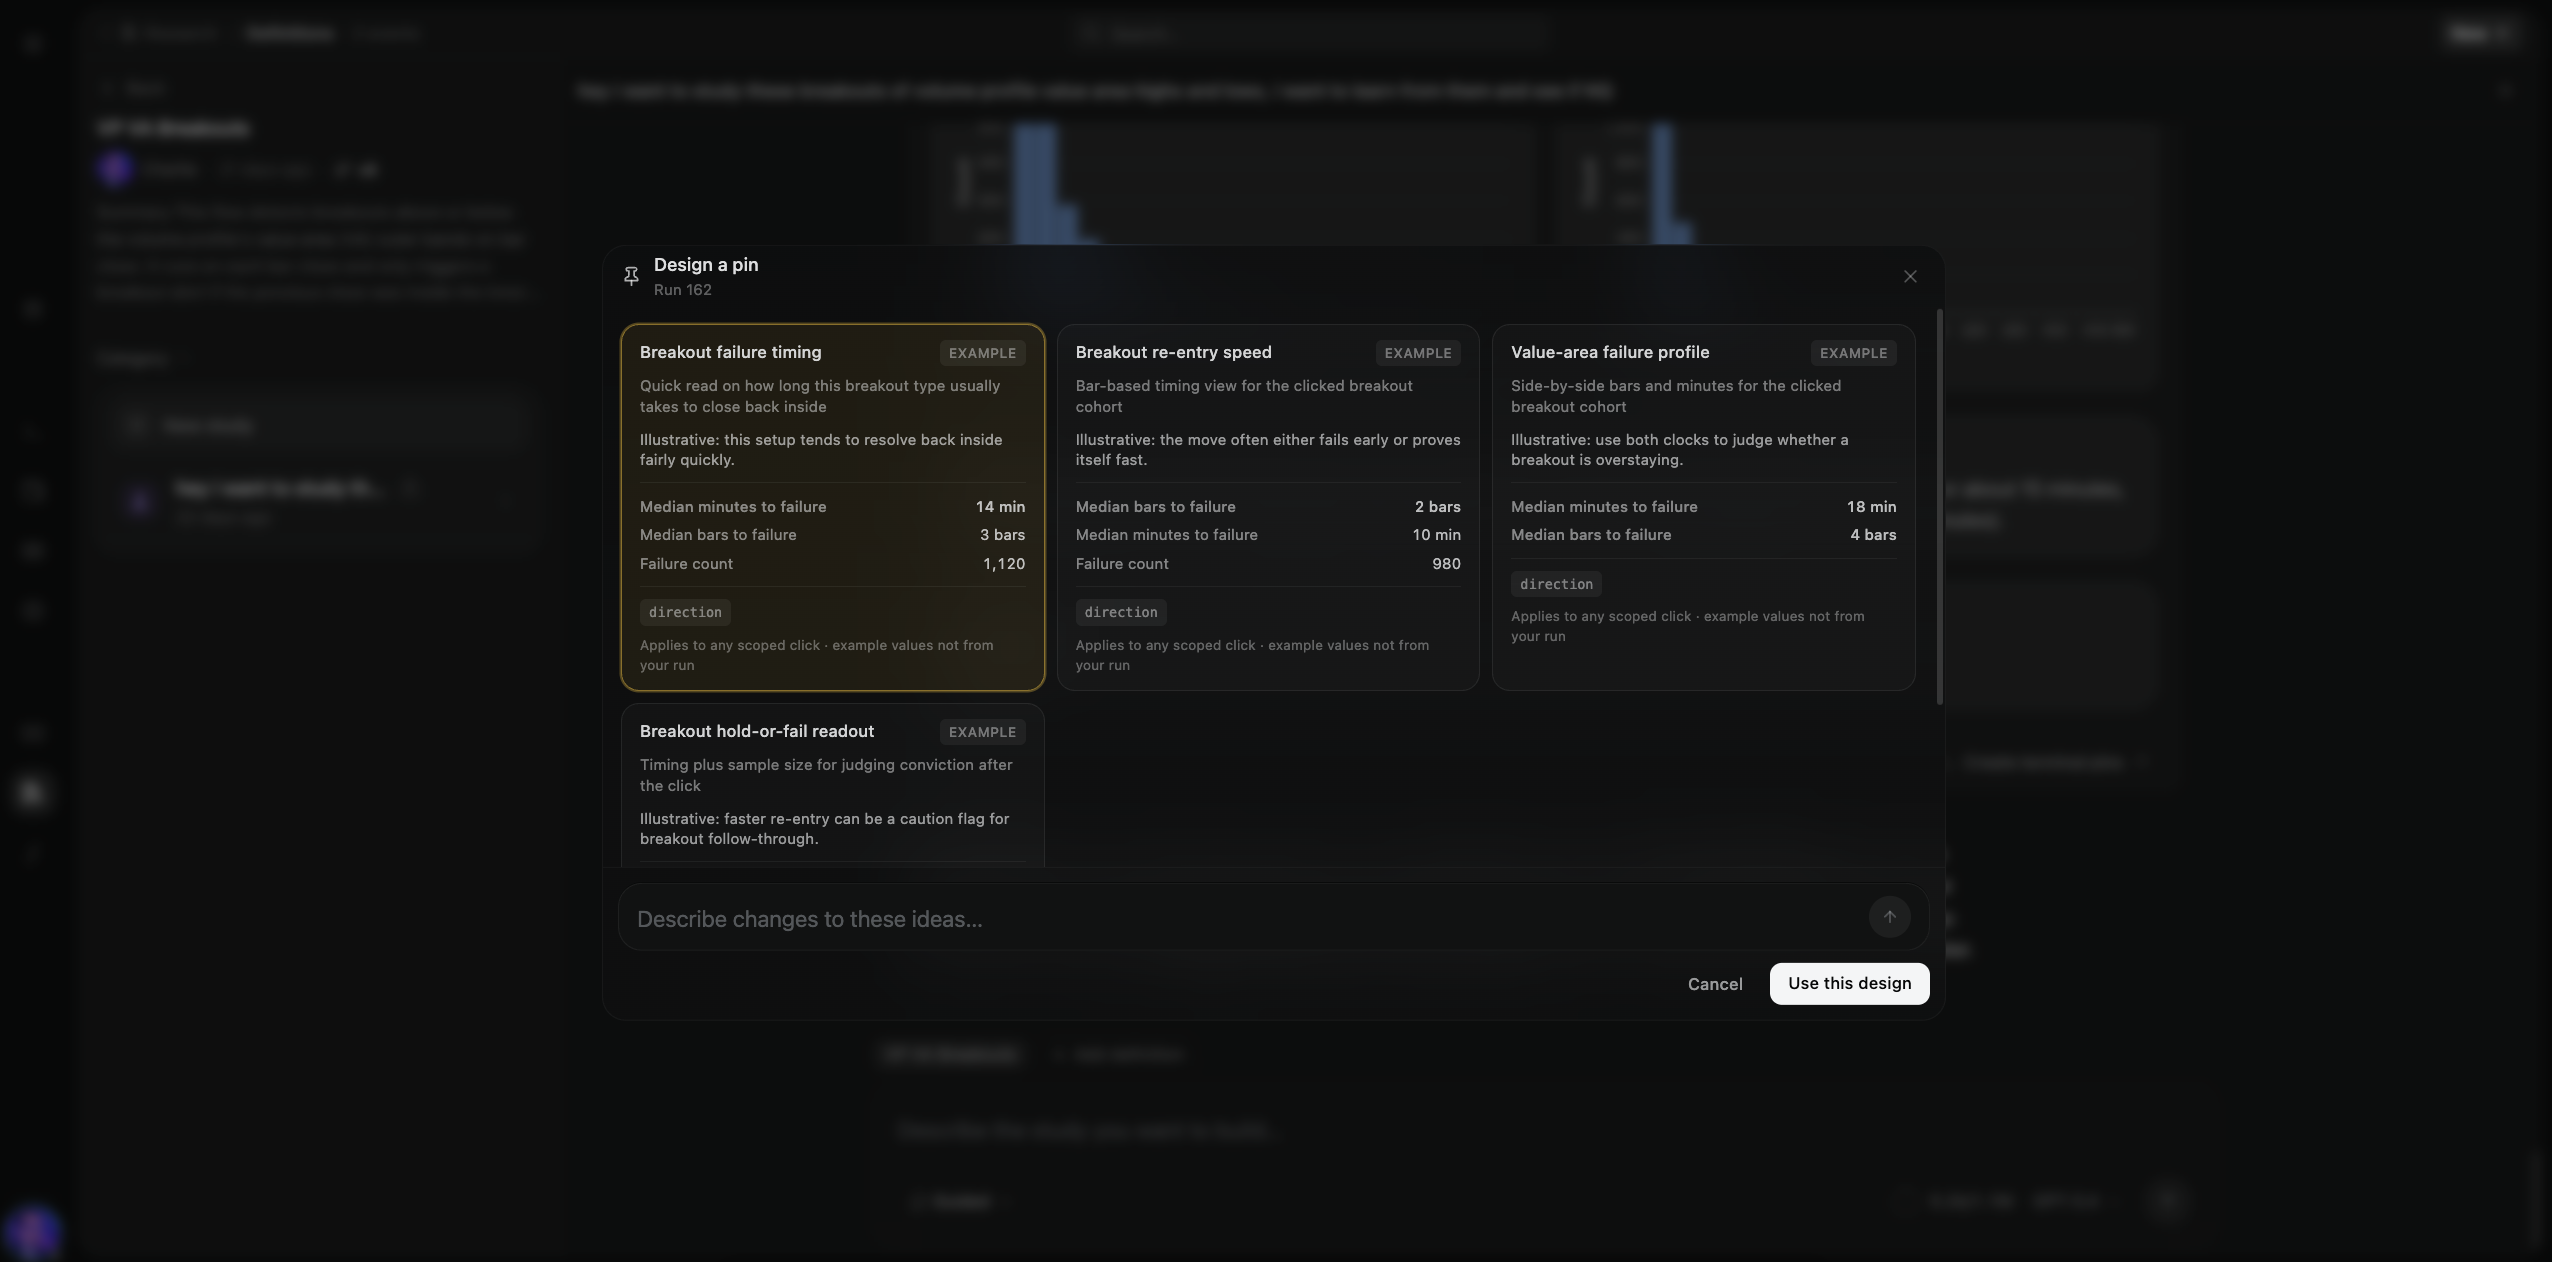Click the pin icon beside Design a pin
The image size is (2552, 1262).
pos(631,276)
